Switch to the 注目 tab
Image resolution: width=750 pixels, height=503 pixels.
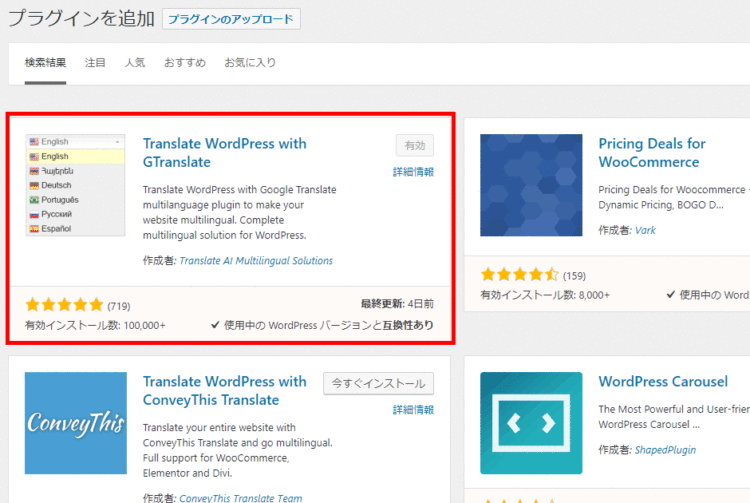95,62
